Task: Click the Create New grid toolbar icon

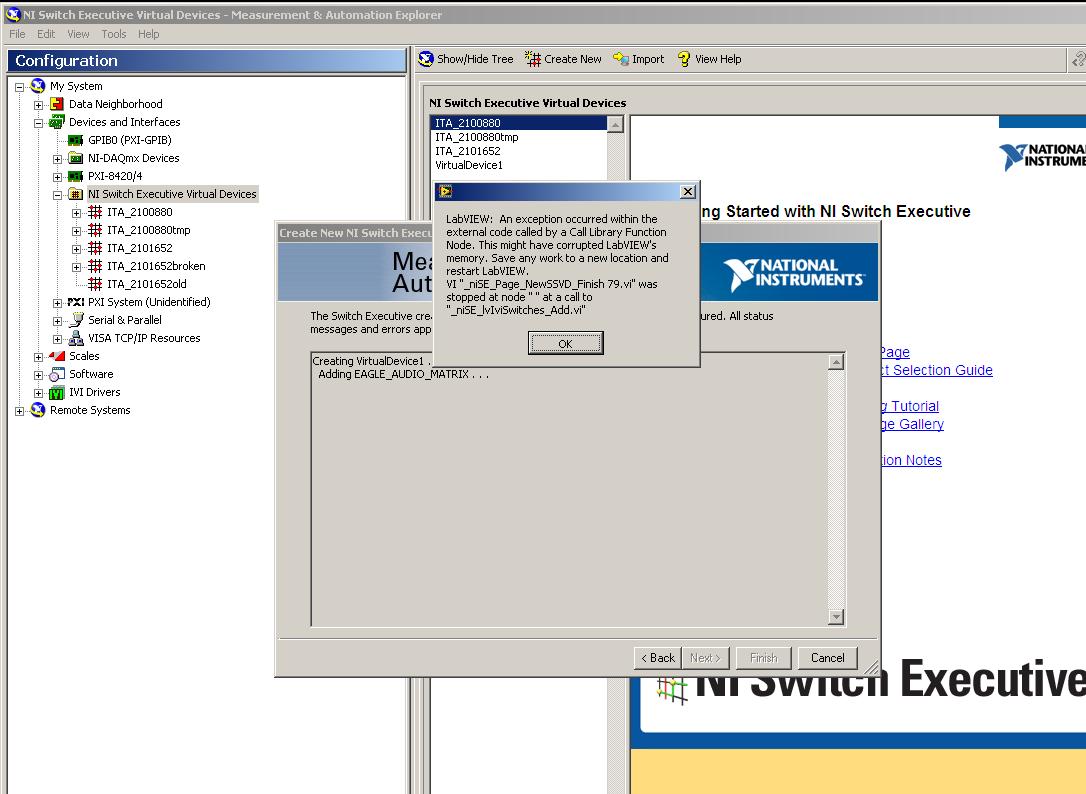Action: click(533, 59)
